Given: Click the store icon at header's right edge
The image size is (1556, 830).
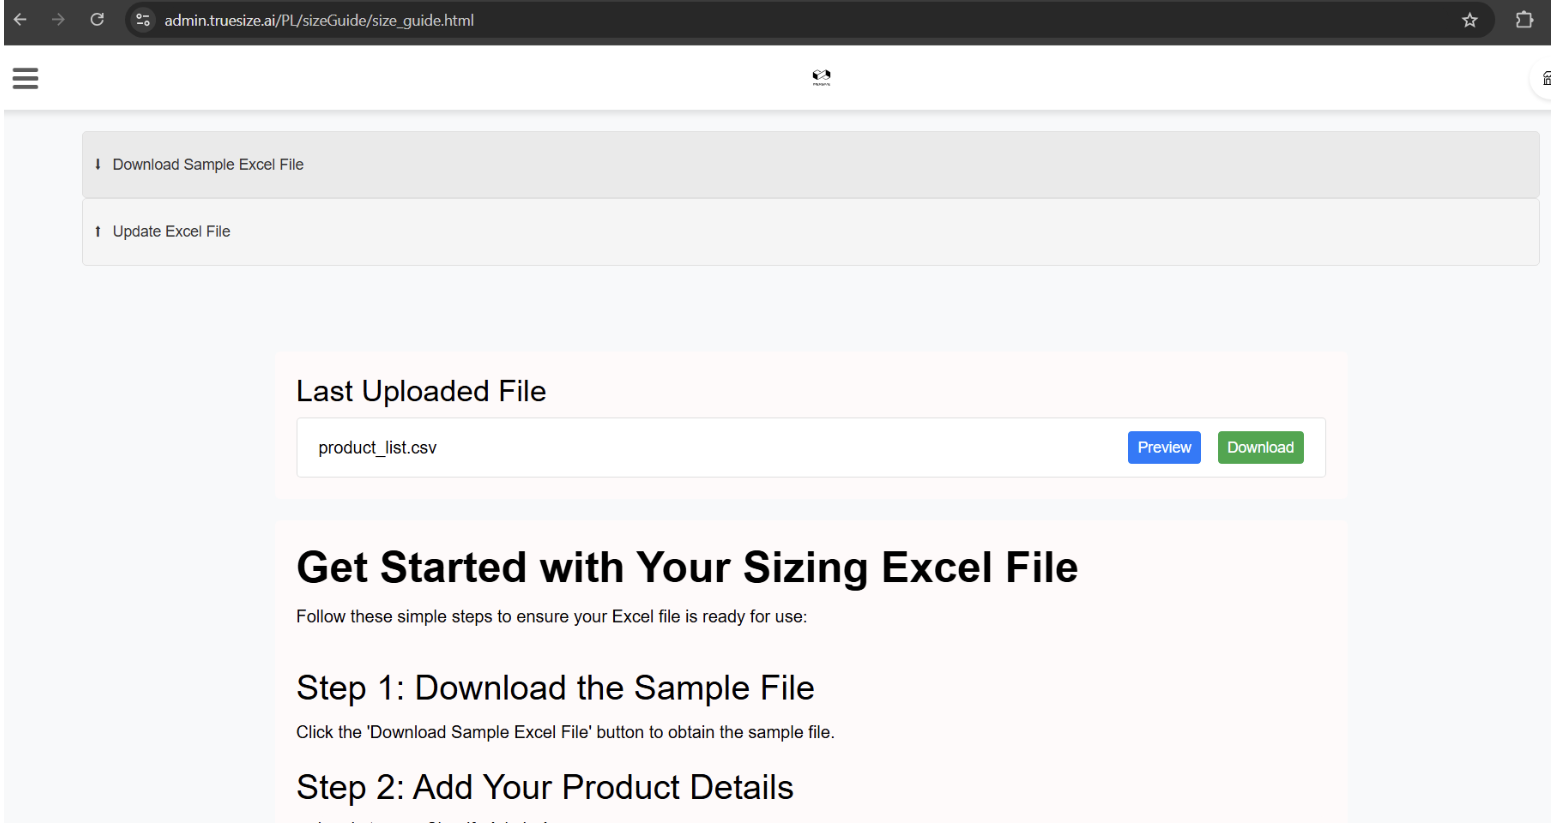Looking at the screenshot, I should (1546, 78).
